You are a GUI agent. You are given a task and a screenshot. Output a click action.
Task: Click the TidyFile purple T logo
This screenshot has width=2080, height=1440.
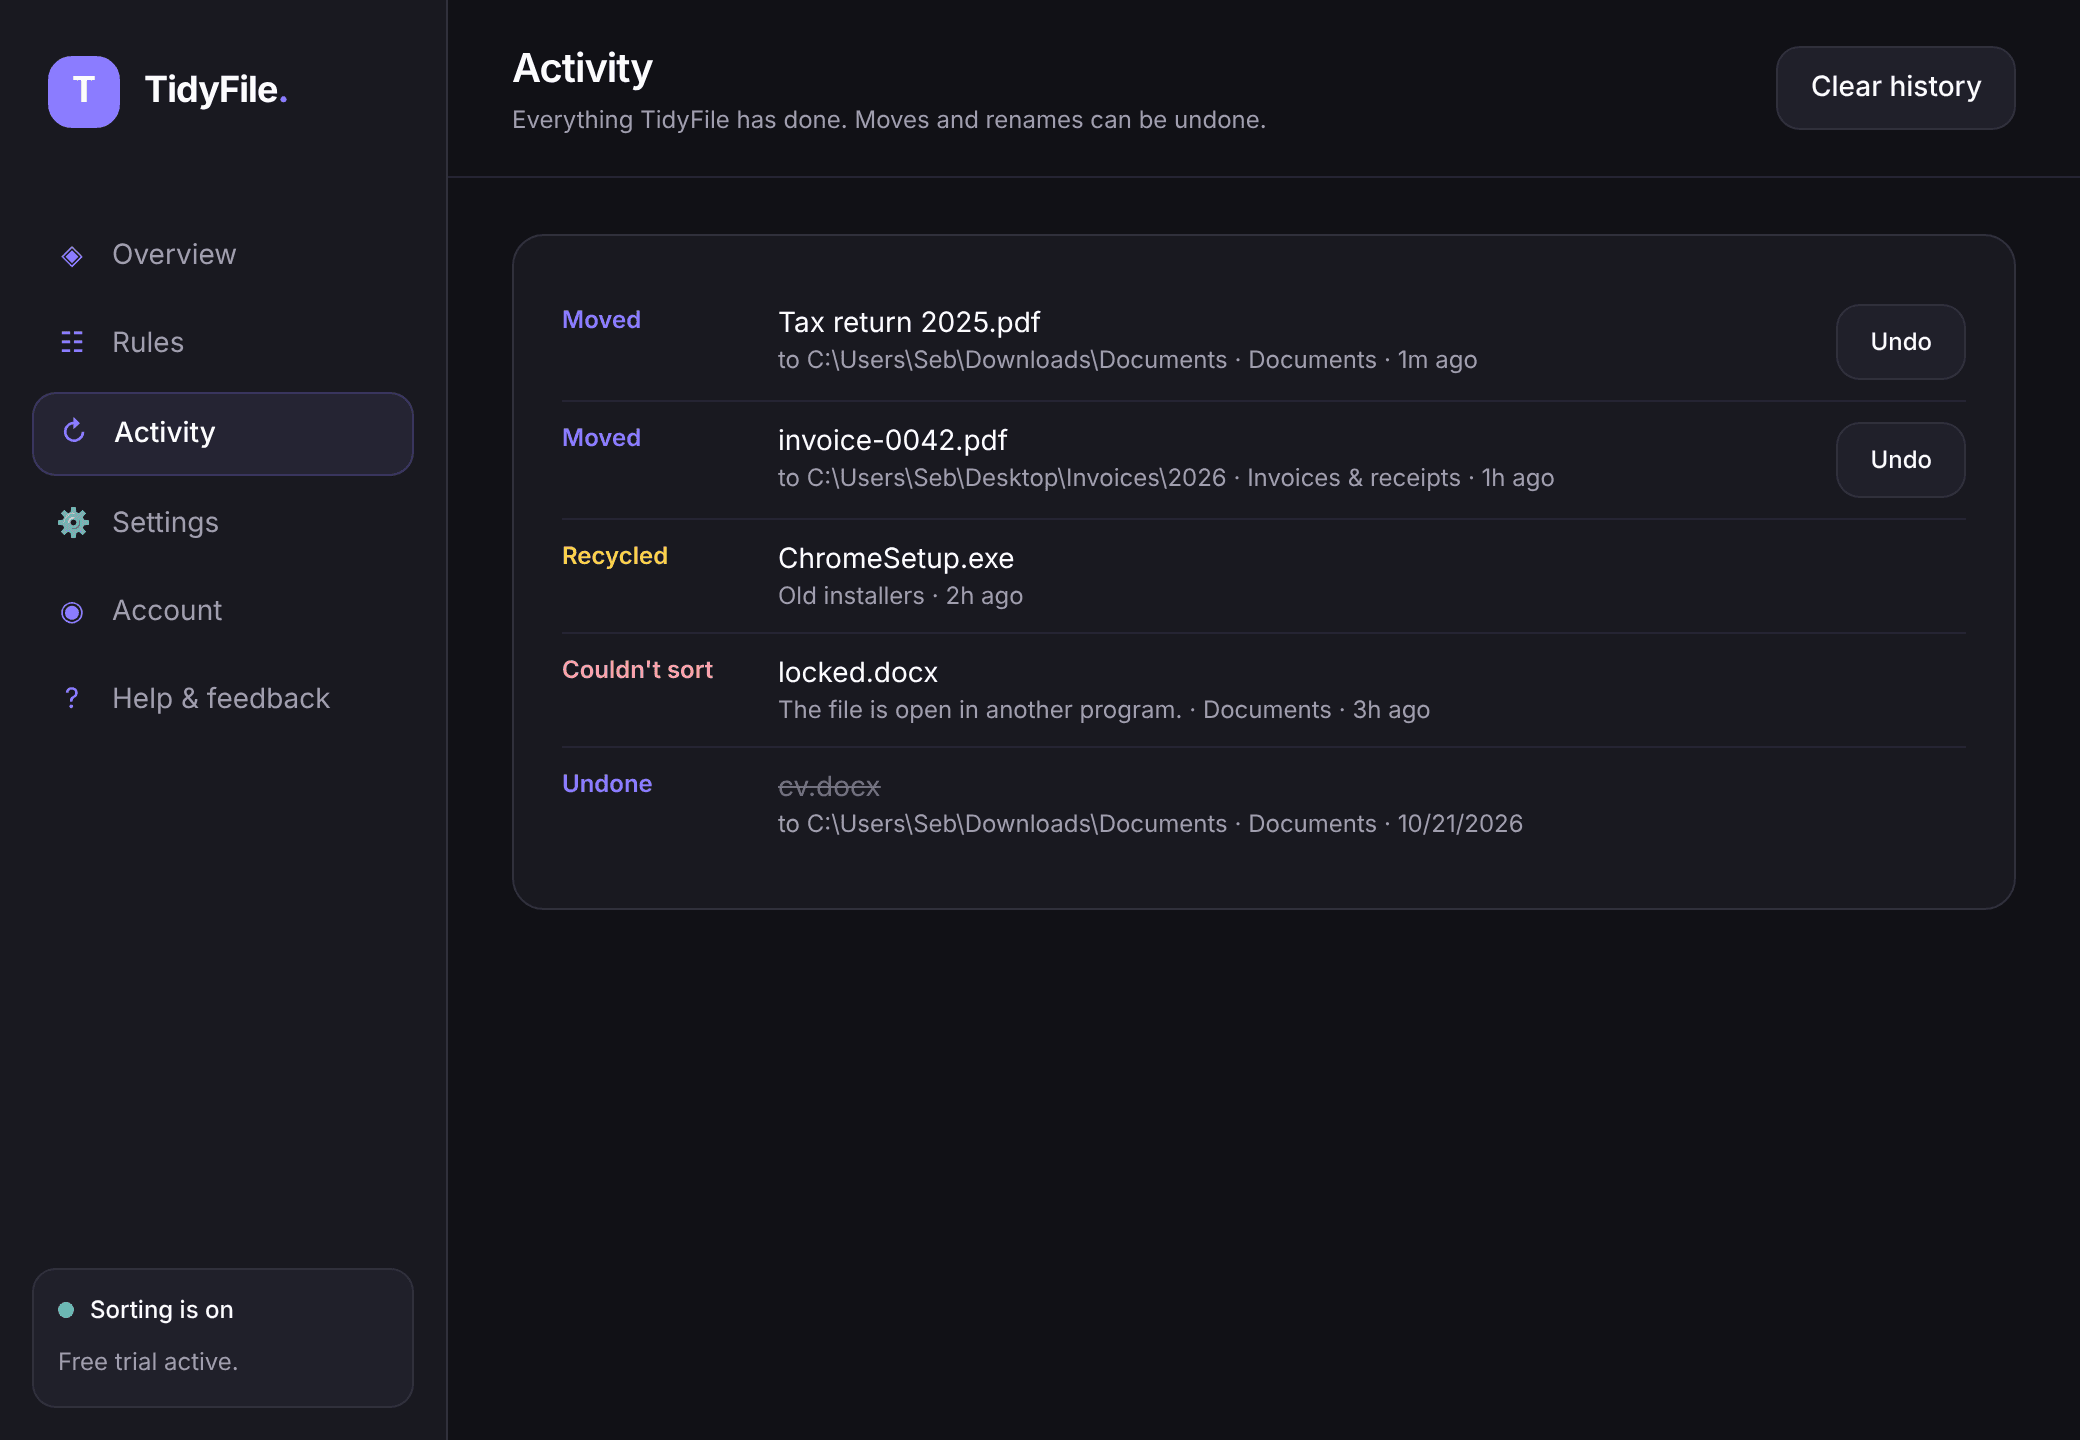pos(84,91)
